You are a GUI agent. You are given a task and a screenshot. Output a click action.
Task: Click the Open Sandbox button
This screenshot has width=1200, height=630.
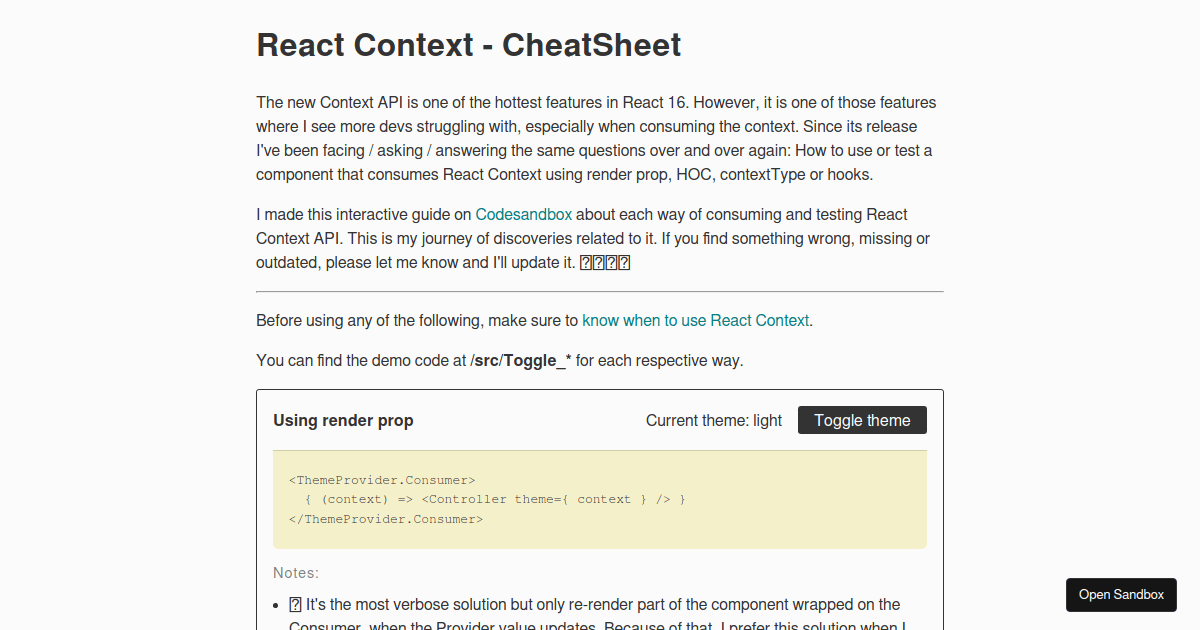point(1121,594)
